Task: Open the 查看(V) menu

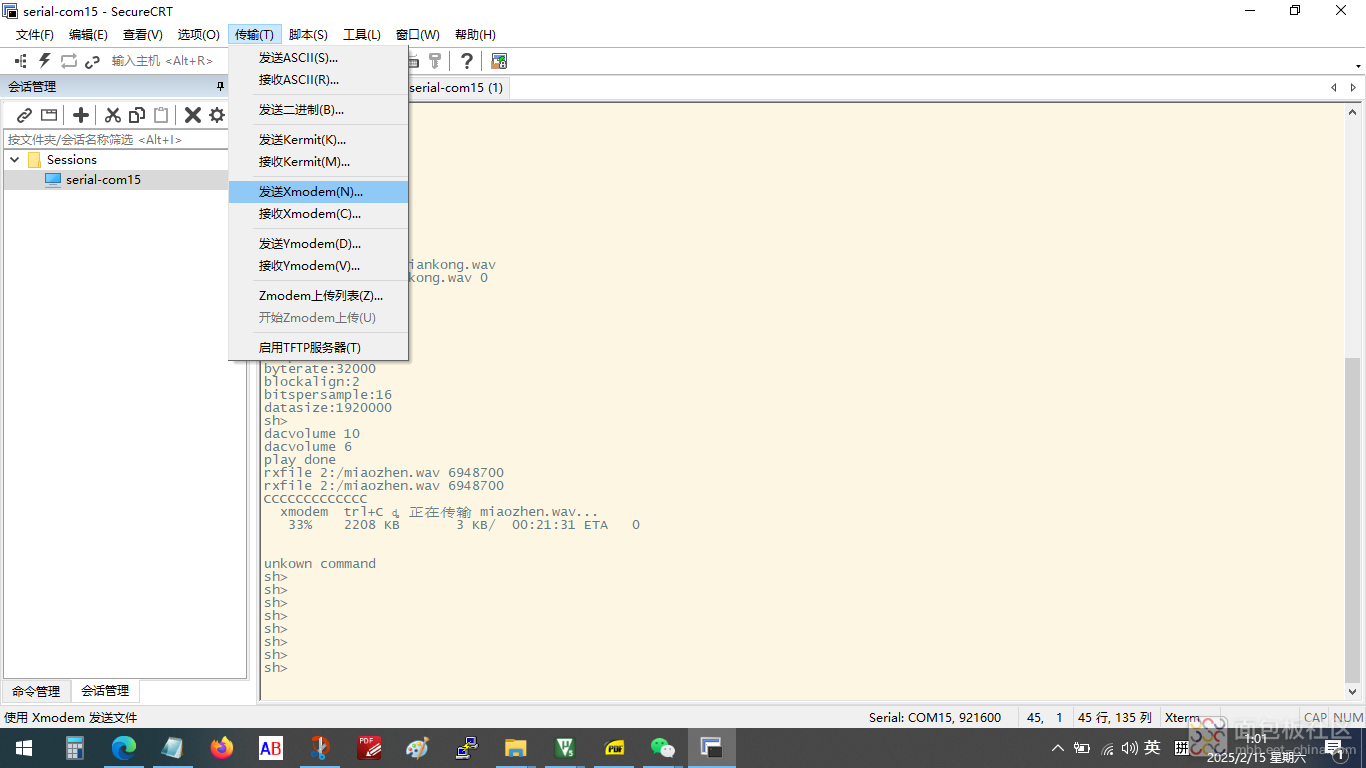Action: click(143, 35)
